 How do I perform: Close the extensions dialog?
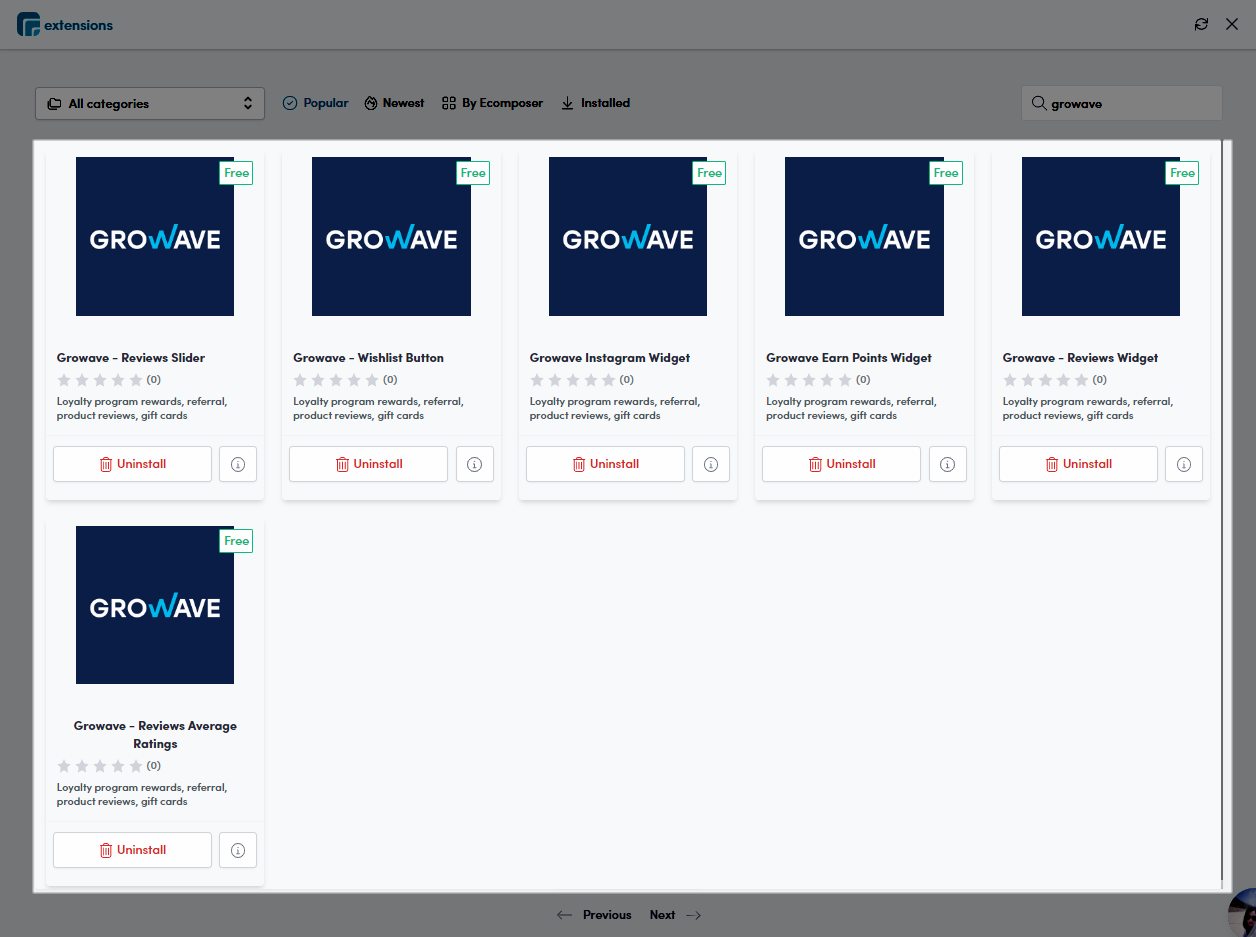point(1232,24)
